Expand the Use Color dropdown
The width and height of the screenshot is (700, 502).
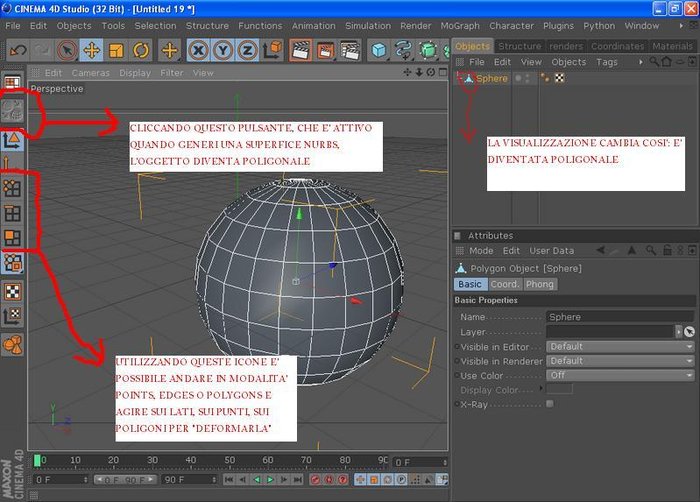click(621, 375)
